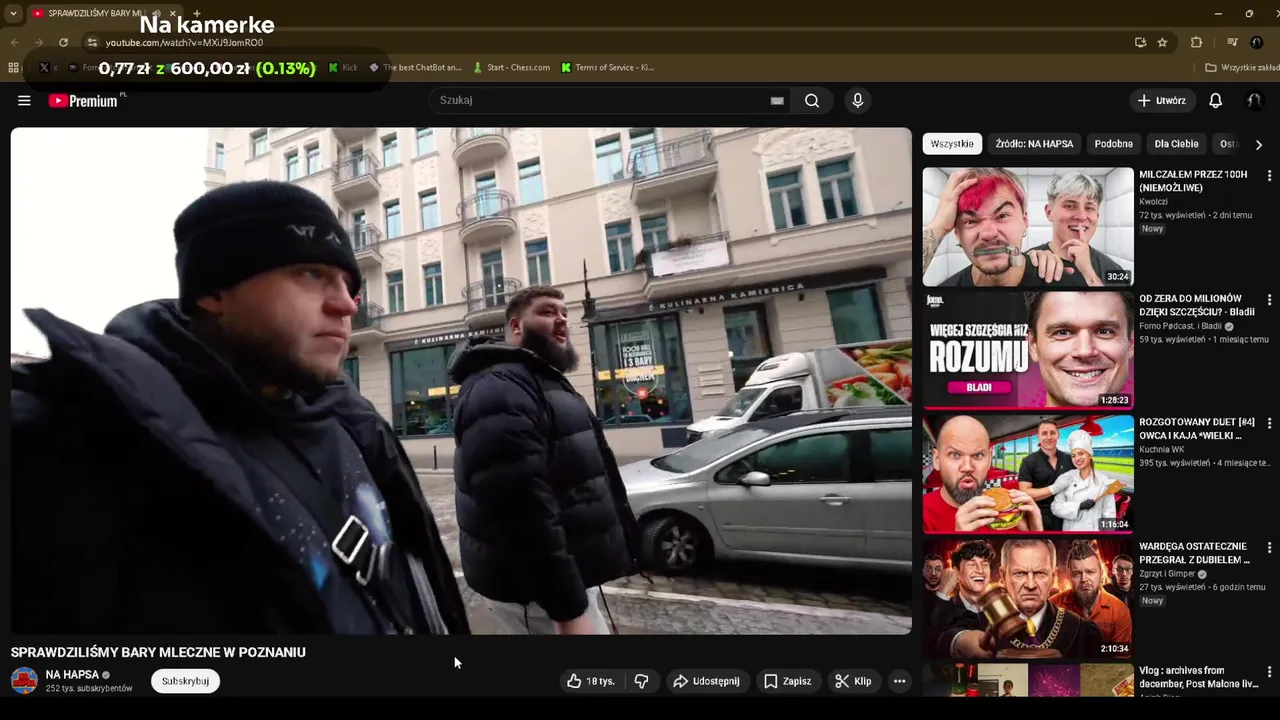Open the Terms of Service - Ki... bookmark
Image resolution: width=1280 pixels, height=720 pixels.
pyautogui.click(x=607, y=67)
